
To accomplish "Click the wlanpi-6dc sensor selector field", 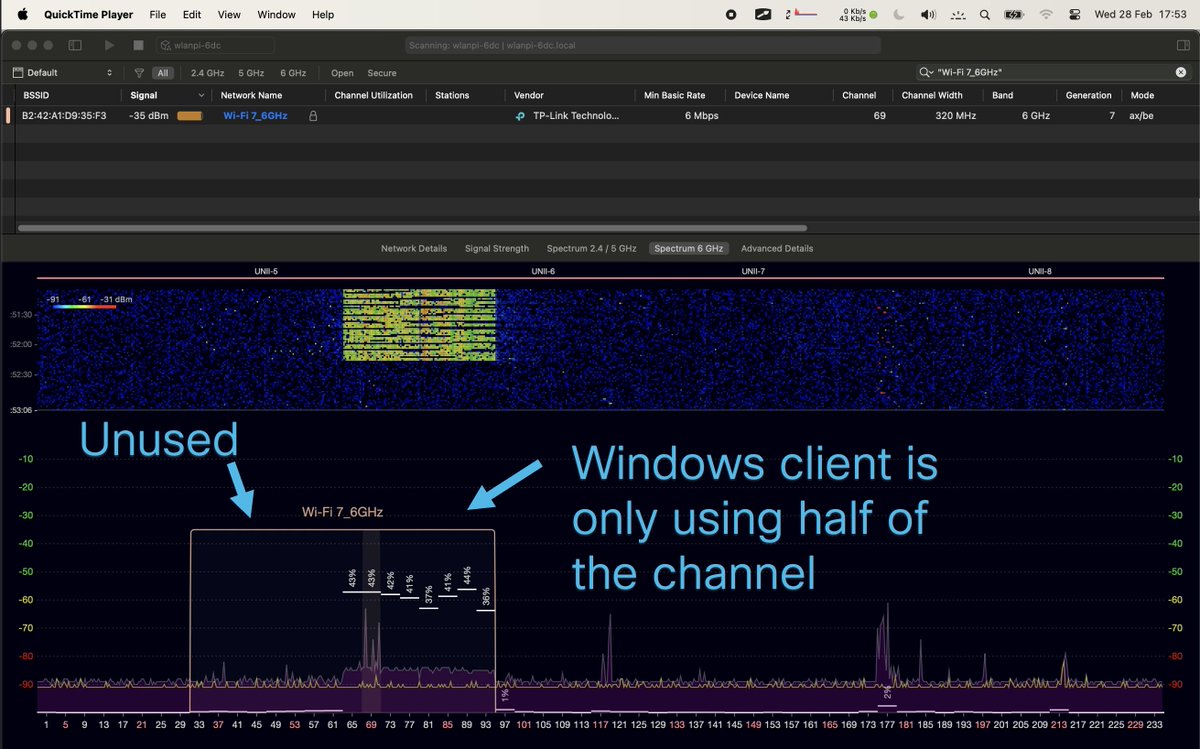I will (x=214, y=45).
